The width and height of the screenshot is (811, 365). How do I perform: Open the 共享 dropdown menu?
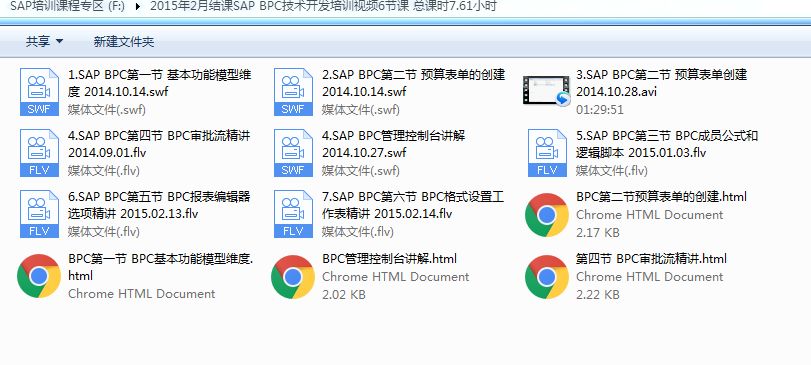click(x=44, y=41)
